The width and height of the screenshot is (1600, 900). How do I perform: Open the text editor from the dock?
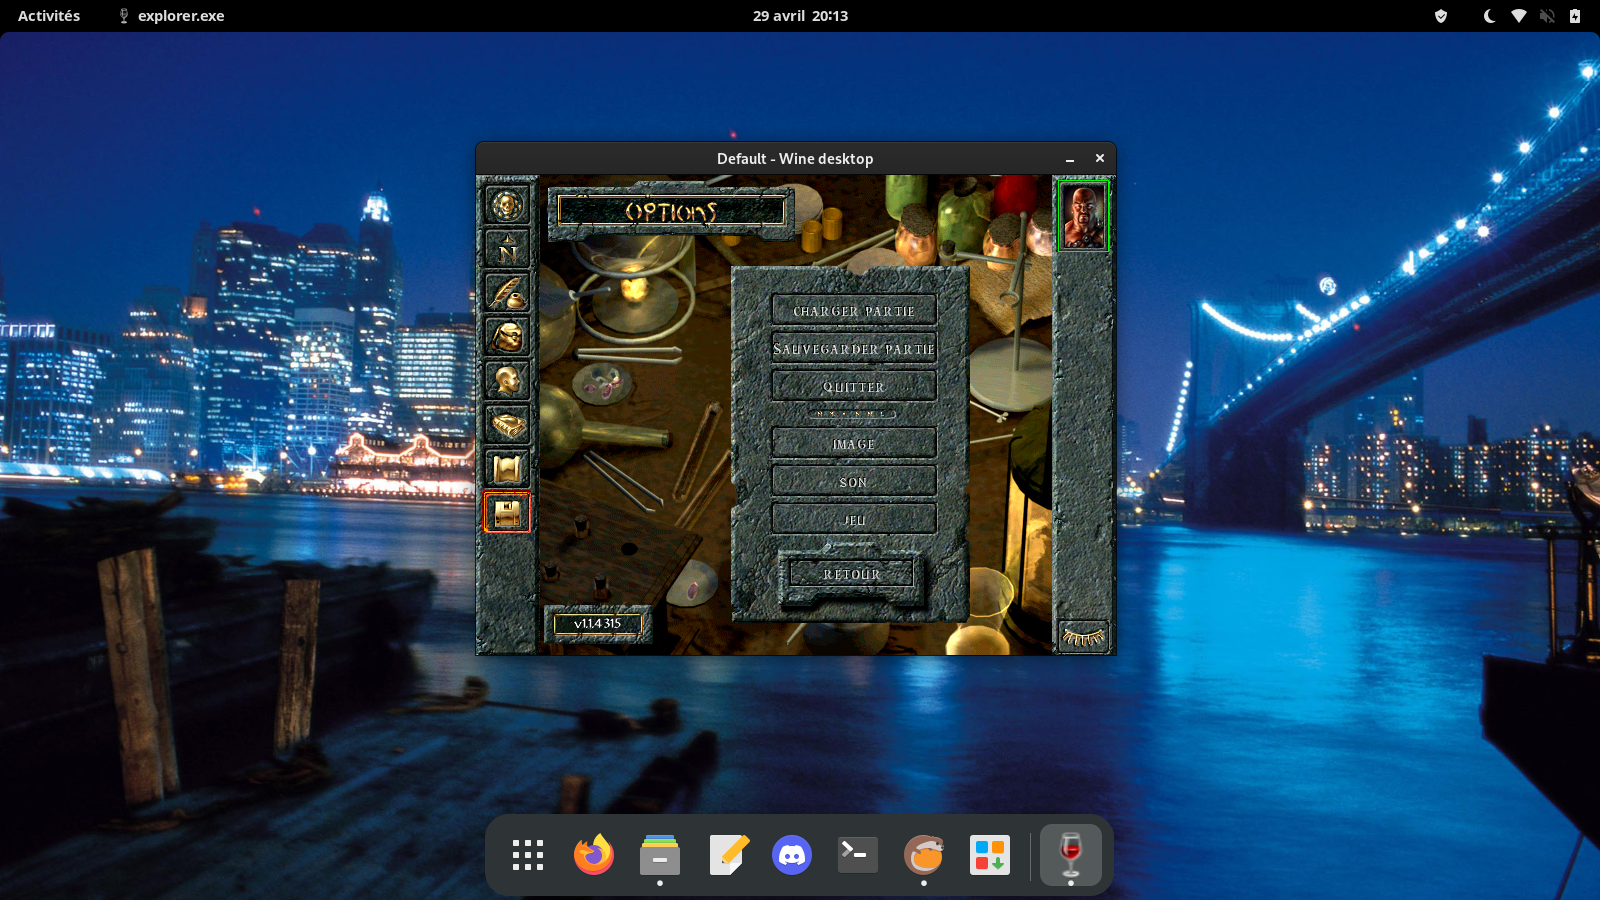pos(728,855)
